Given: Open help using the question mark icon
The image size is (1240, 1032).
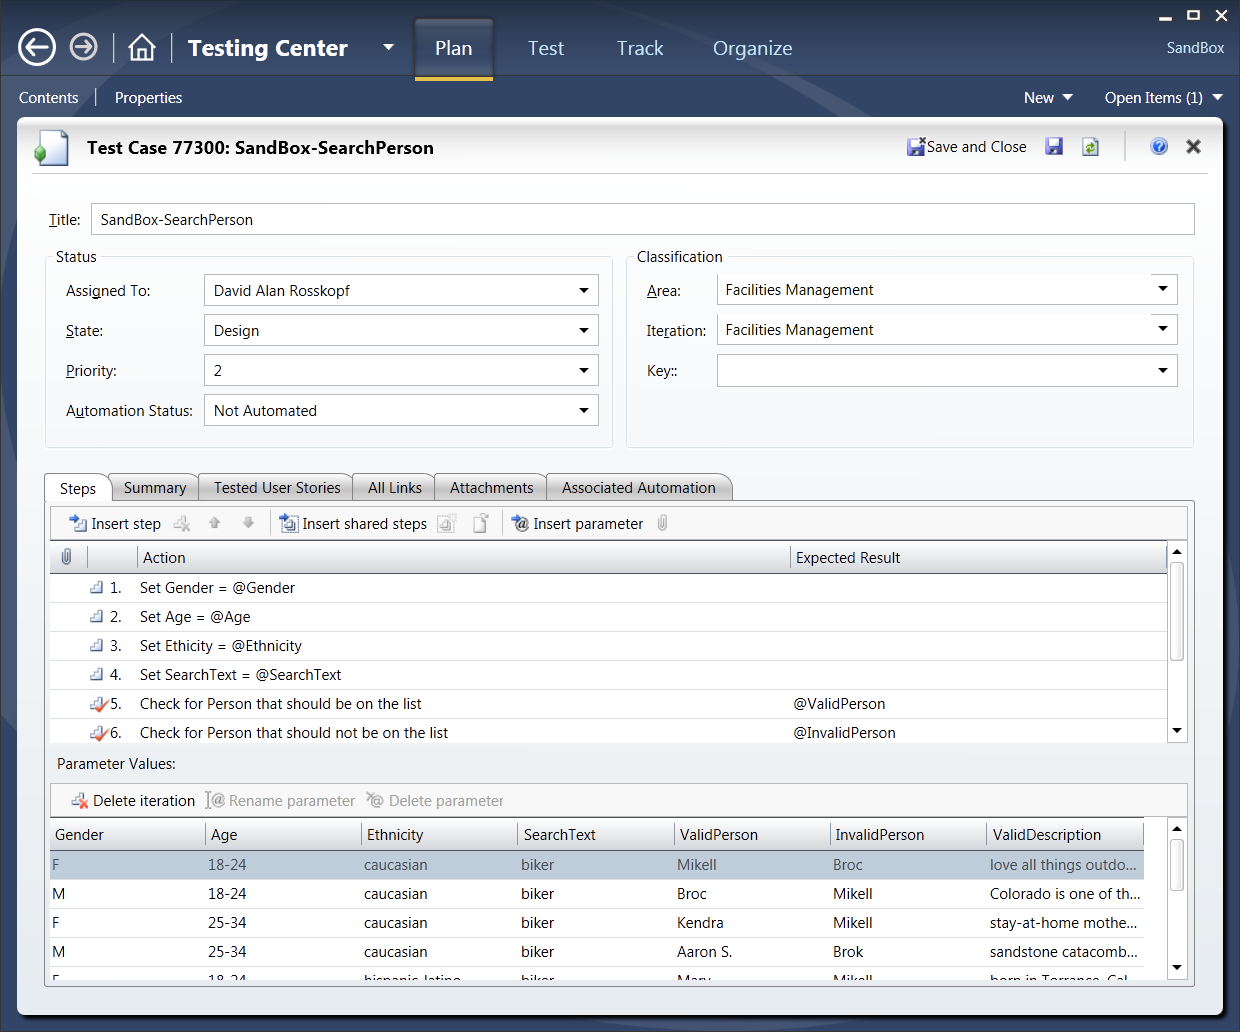Looking at the screenshot, I should pos(1159,146).
